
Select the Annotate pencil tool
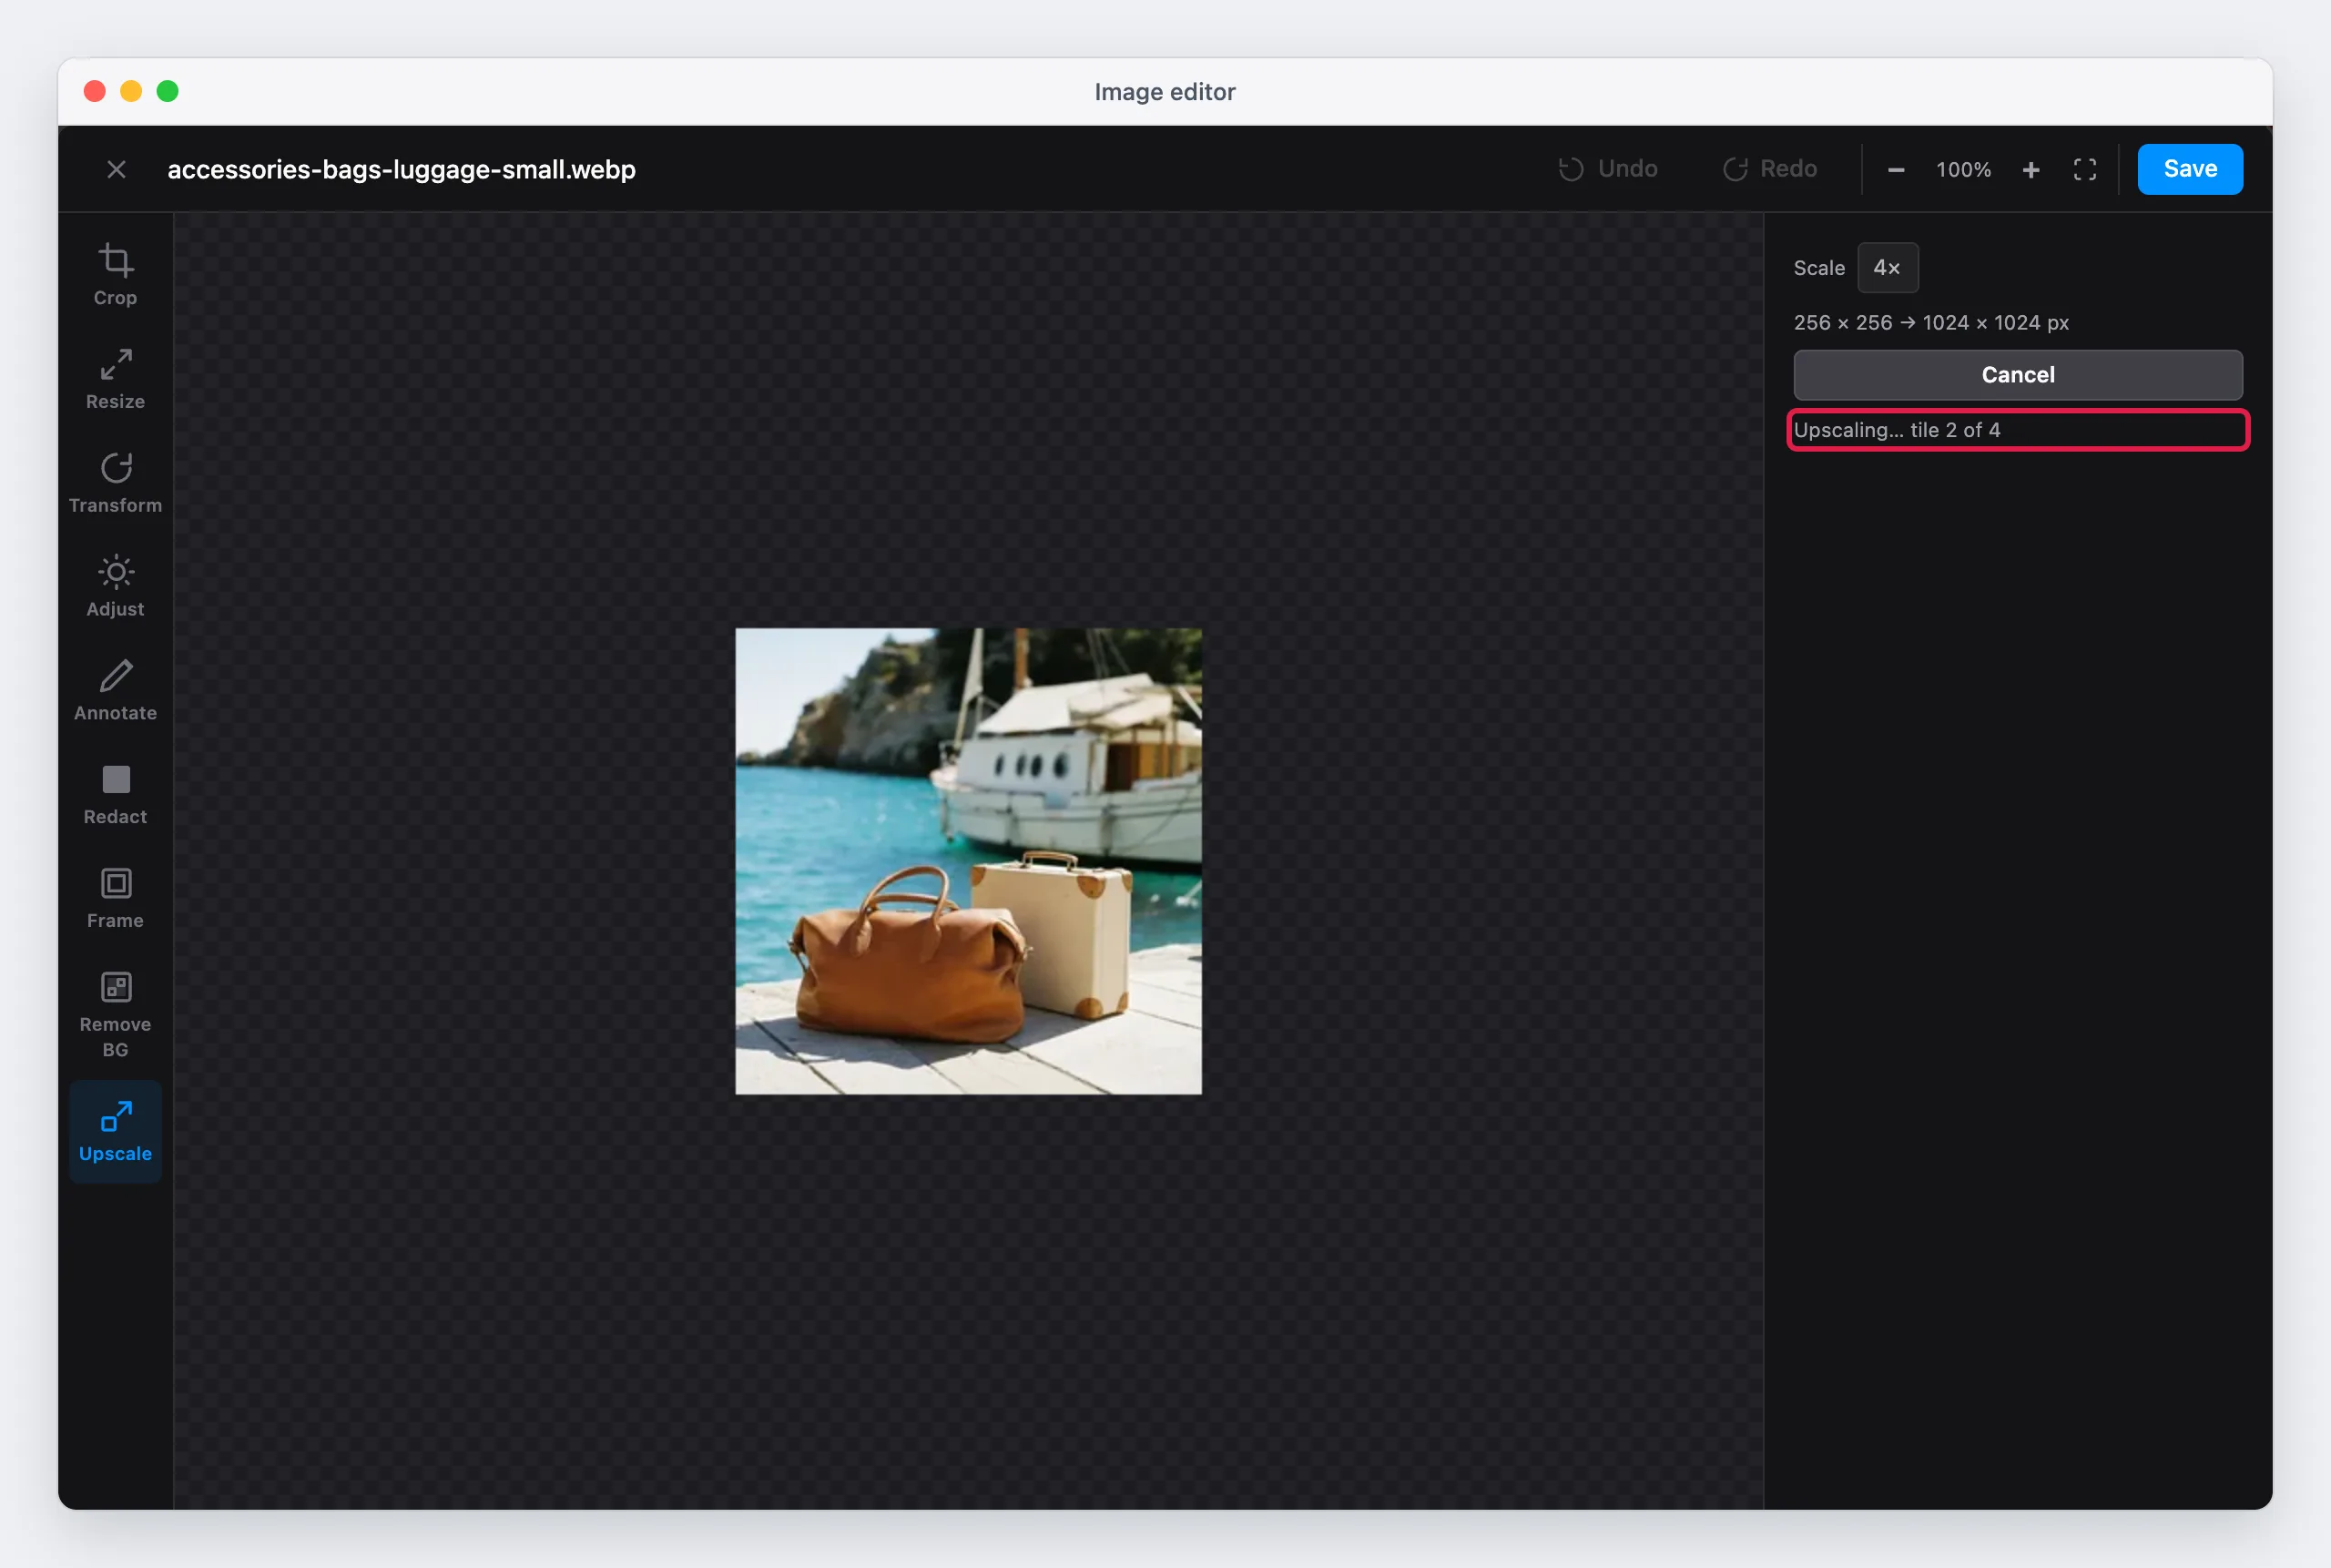115,692
